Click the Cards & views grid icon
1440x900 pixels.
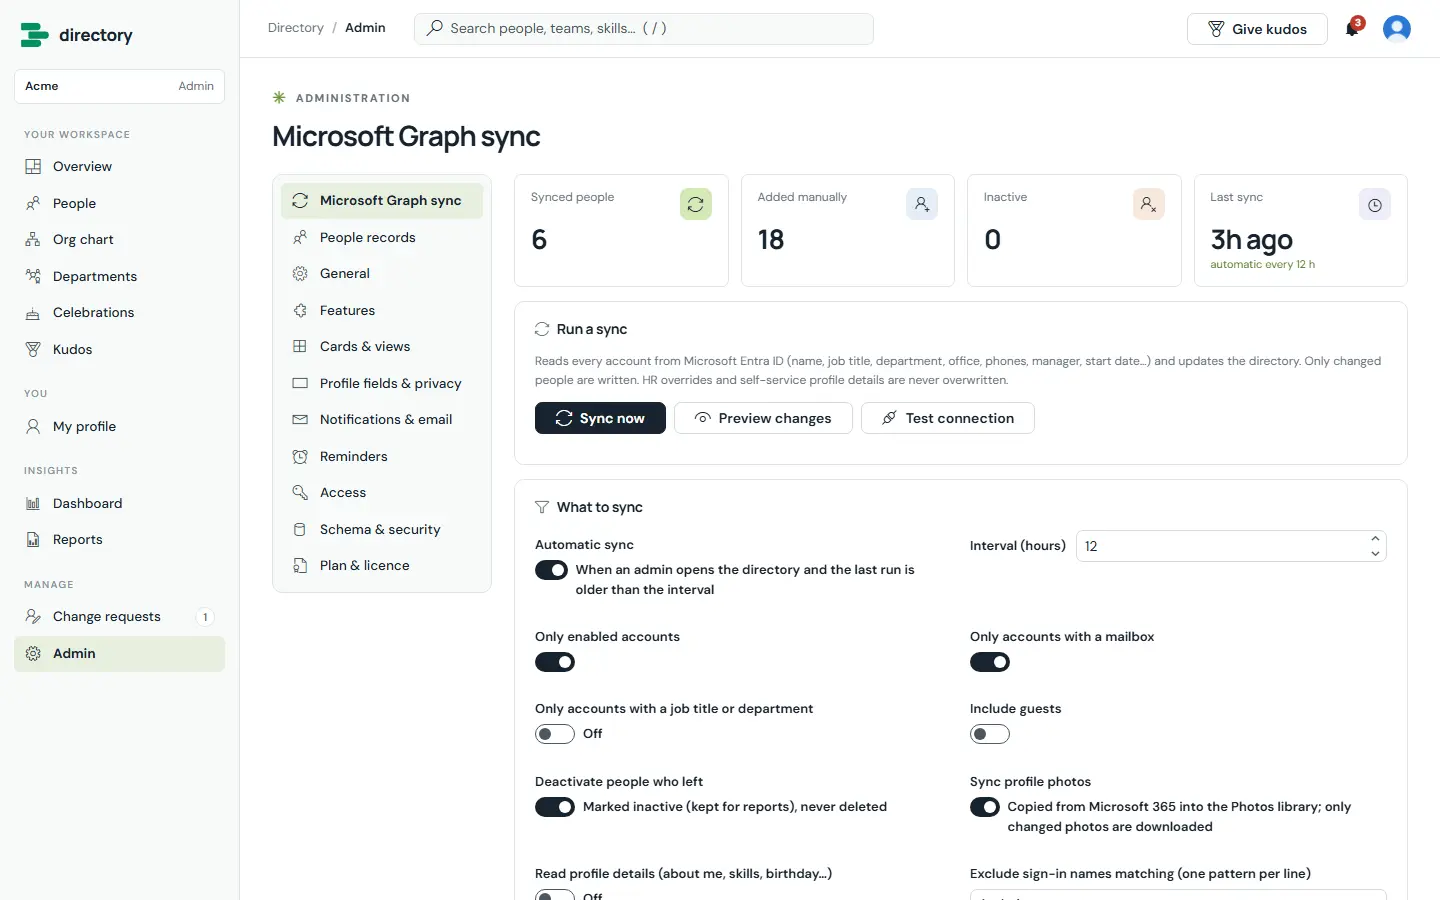[300, 347]
